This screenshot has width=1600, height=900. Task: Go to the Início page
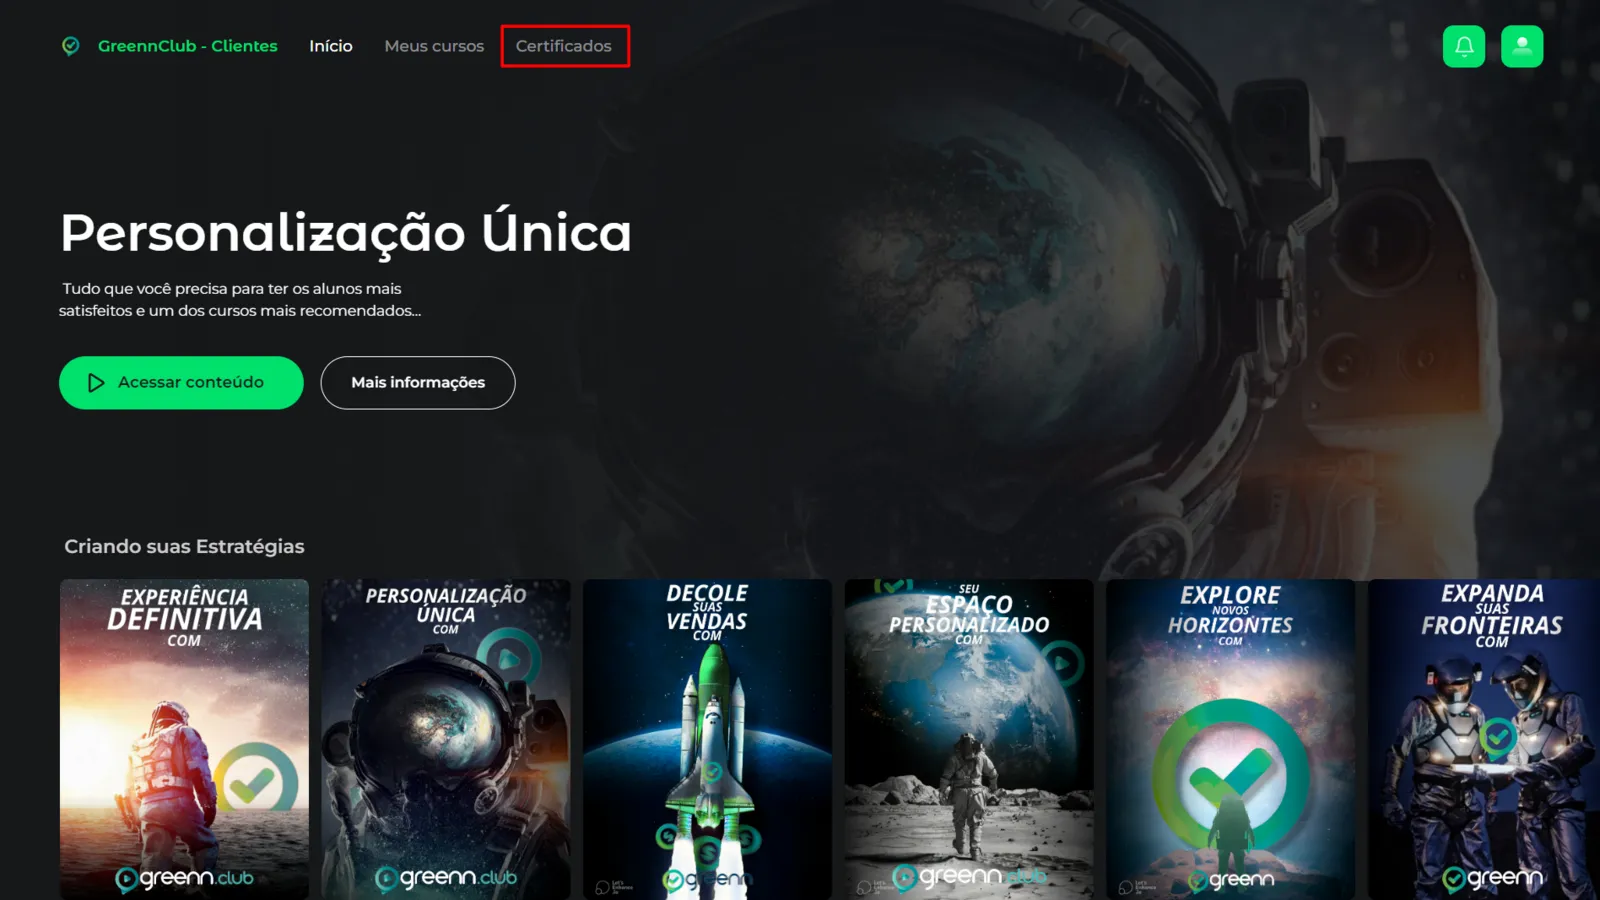coord(331,46)
